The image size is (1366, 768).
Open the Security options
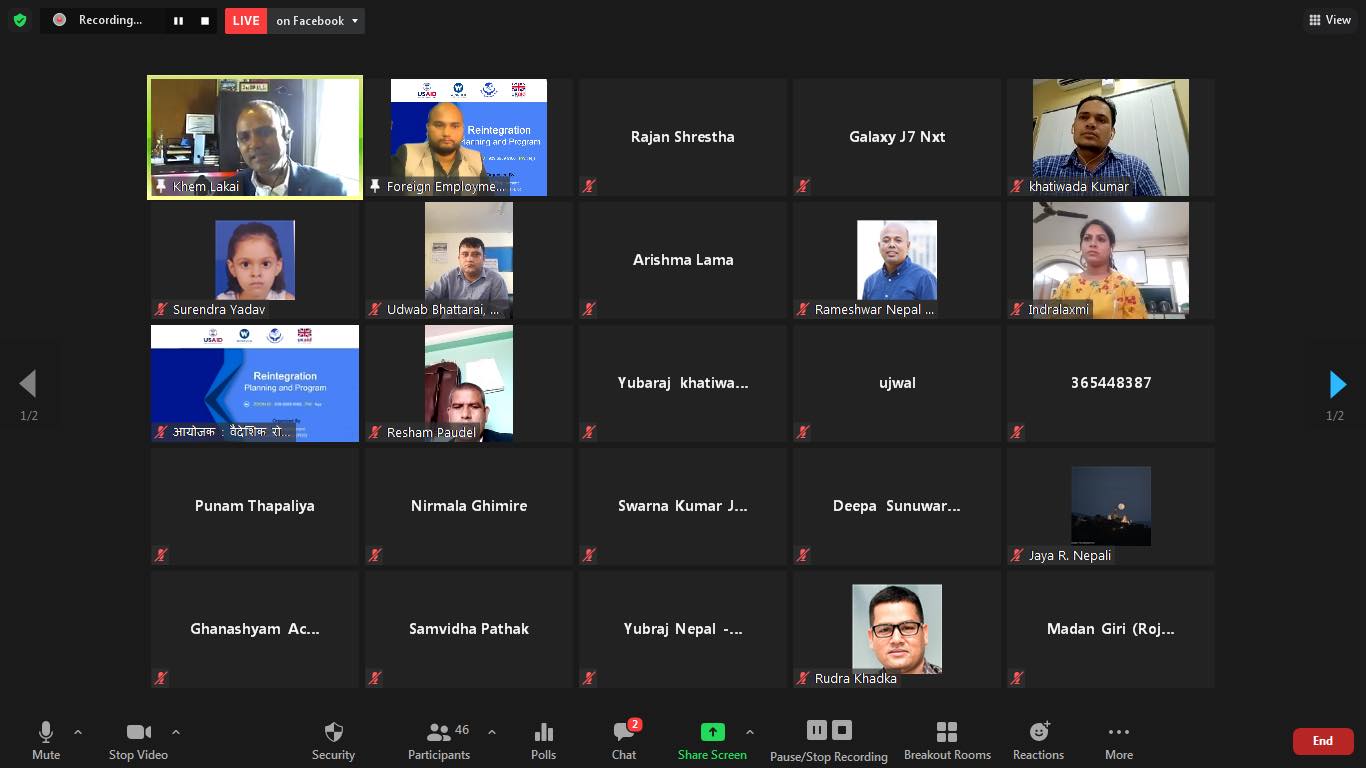click(333, 741)
